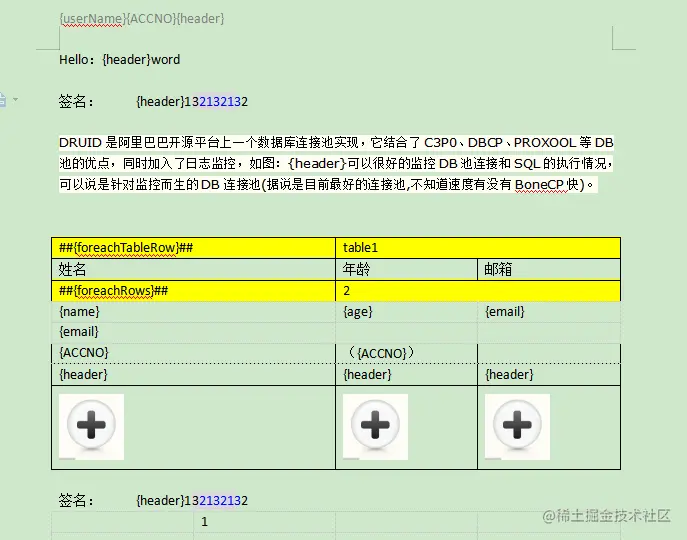Image resolution: width=687 pixels, height=540 pixels.
Task: Select the plus image in middle column
Action: [375, 427]
